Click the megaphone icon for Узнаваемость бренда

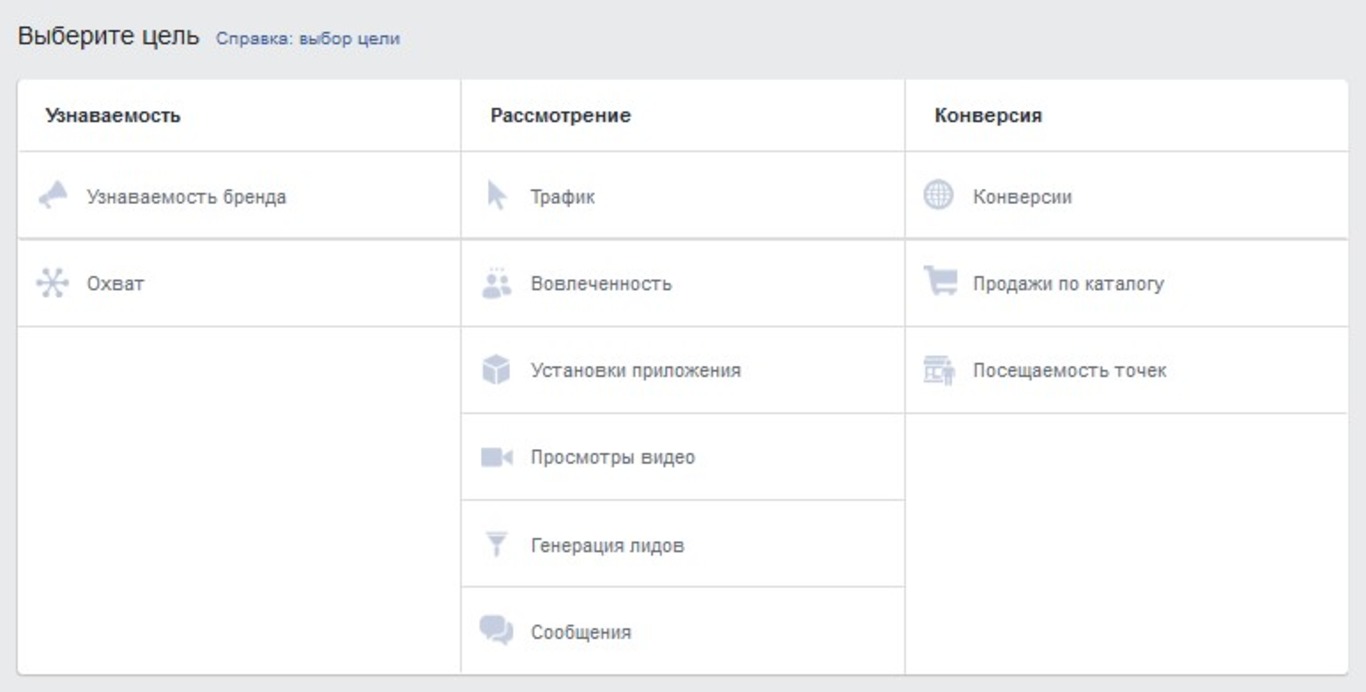coord(53,196)
